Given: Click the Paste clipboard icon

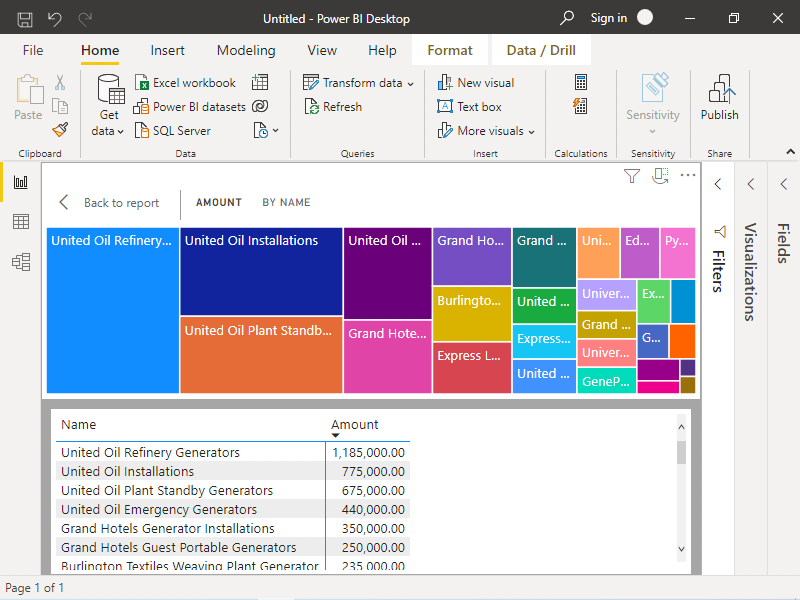Looking at the screenshot, I should click(29, 91).
